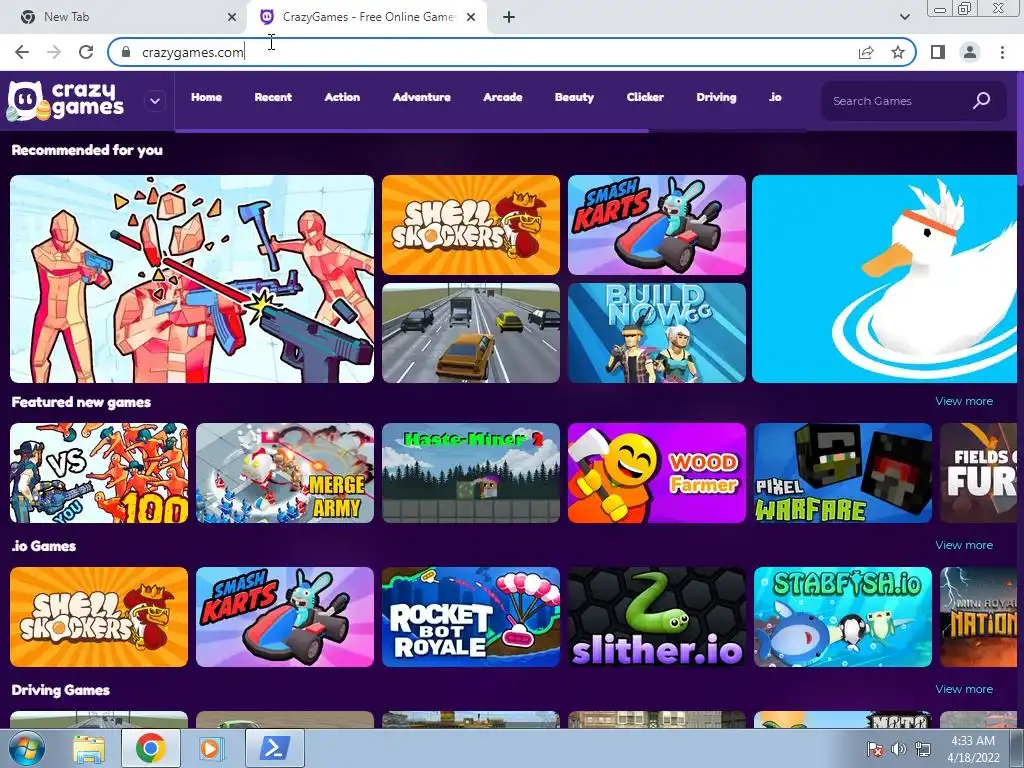Open the You vs 100 game thumbnail
This screenshot has height=768, width=1024.
pos(99,473)
